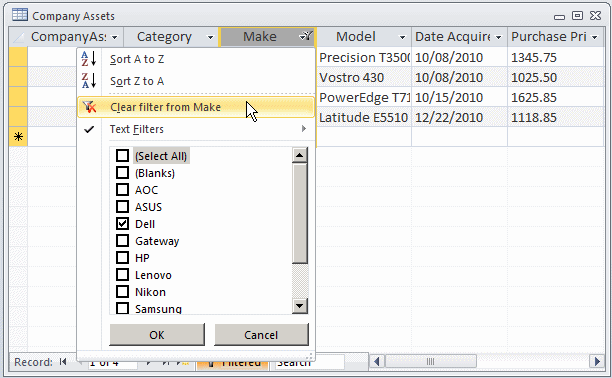Restore the Company Assets window
Viewport: 612px width, 378px height.
pyautogui.click(x=577, y=15)
